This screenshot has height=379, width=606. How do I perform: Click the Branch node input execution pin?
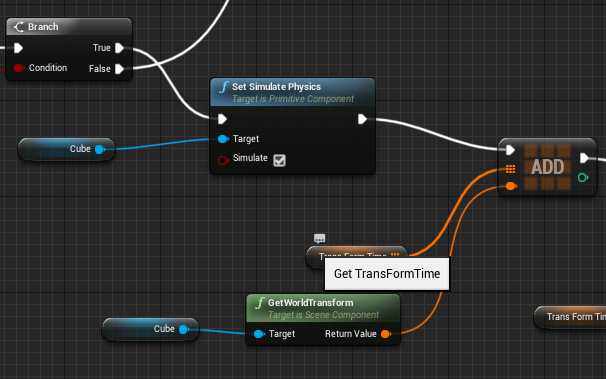coord(18,48)
